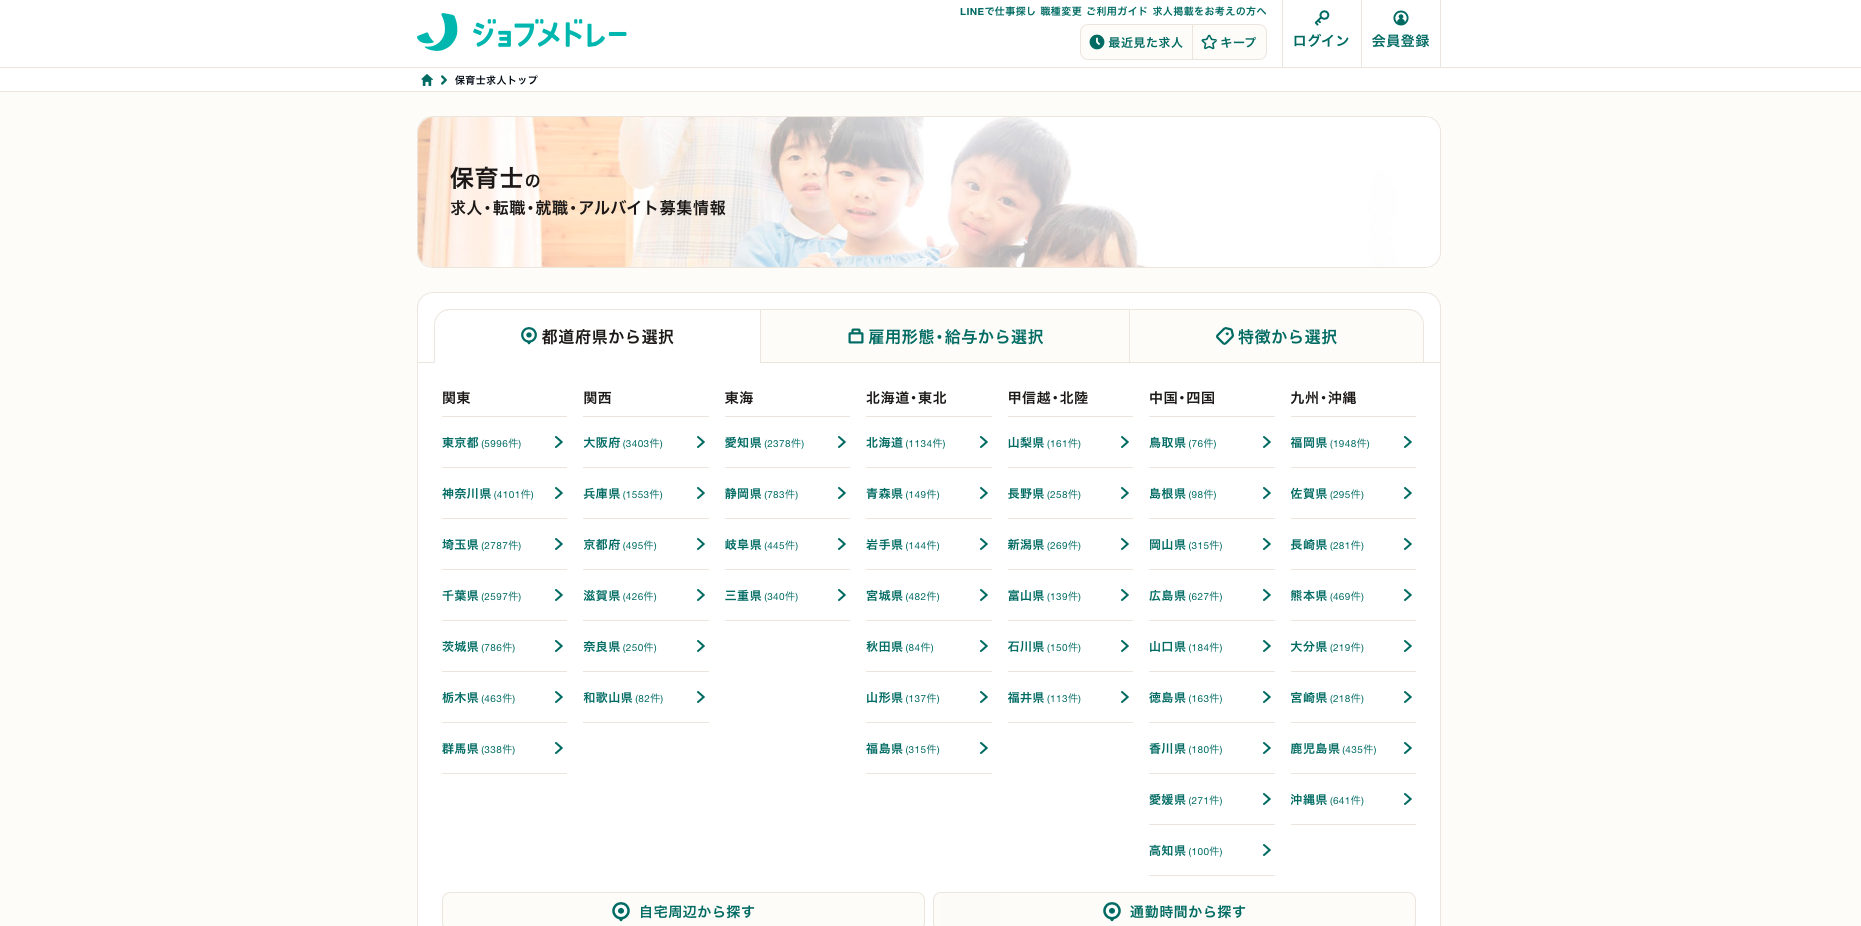The height and width of the screenshot is (926, 1861).
Task: Expand the 沖縄県 row chevron
Action: pos(1407,799)
